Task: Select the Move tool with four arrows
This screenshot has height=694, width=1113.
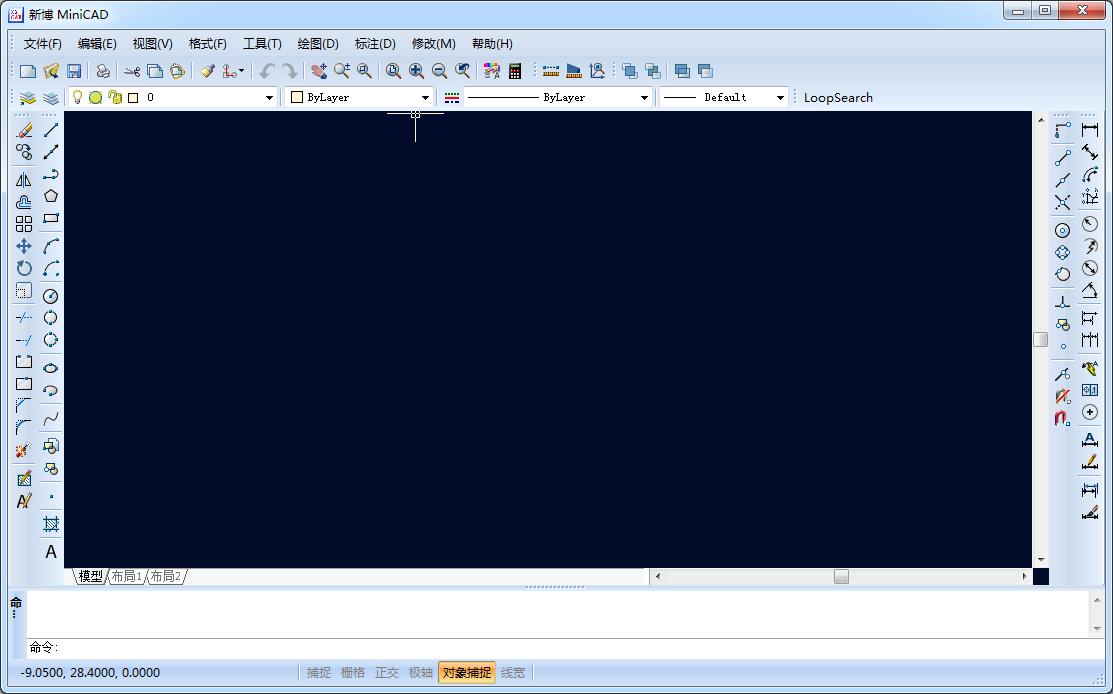Action: pos(24,246)
